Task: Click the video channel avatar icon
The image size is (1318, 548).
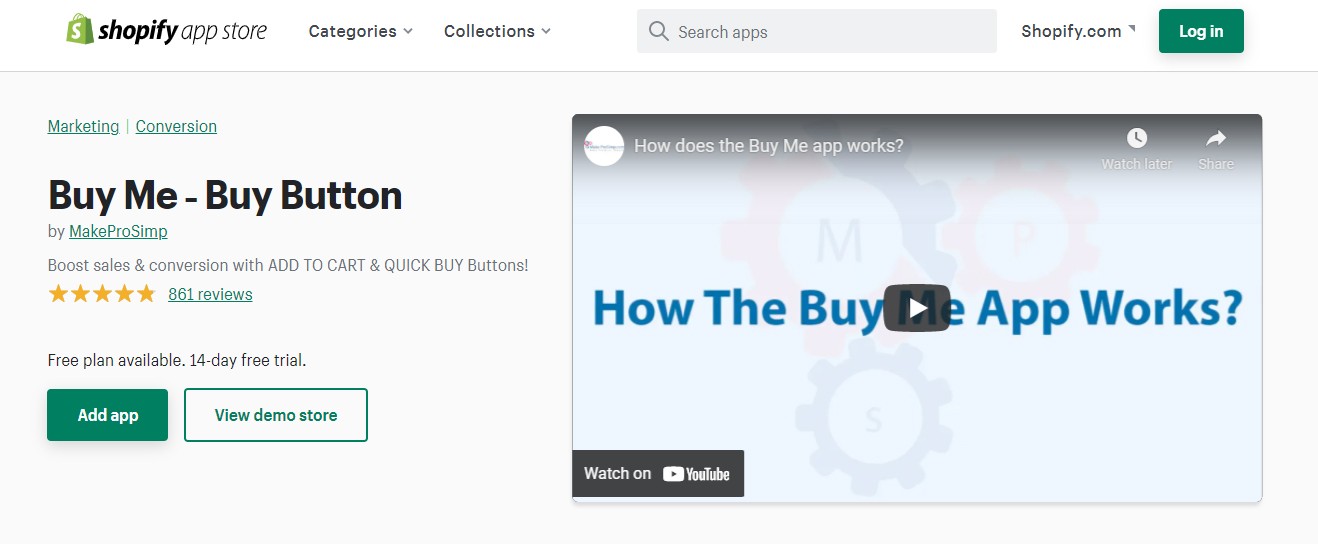Action: click(604, 146)
